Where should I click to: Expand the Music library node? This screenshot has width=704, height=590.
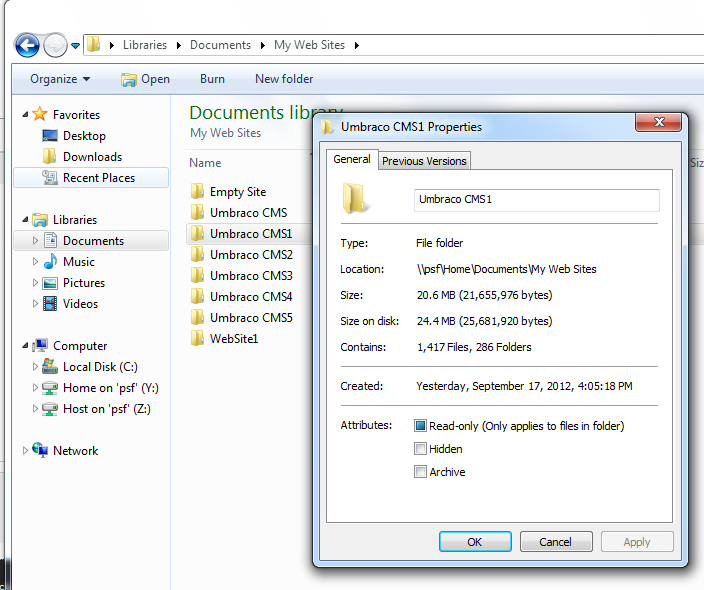coord(35,261)
